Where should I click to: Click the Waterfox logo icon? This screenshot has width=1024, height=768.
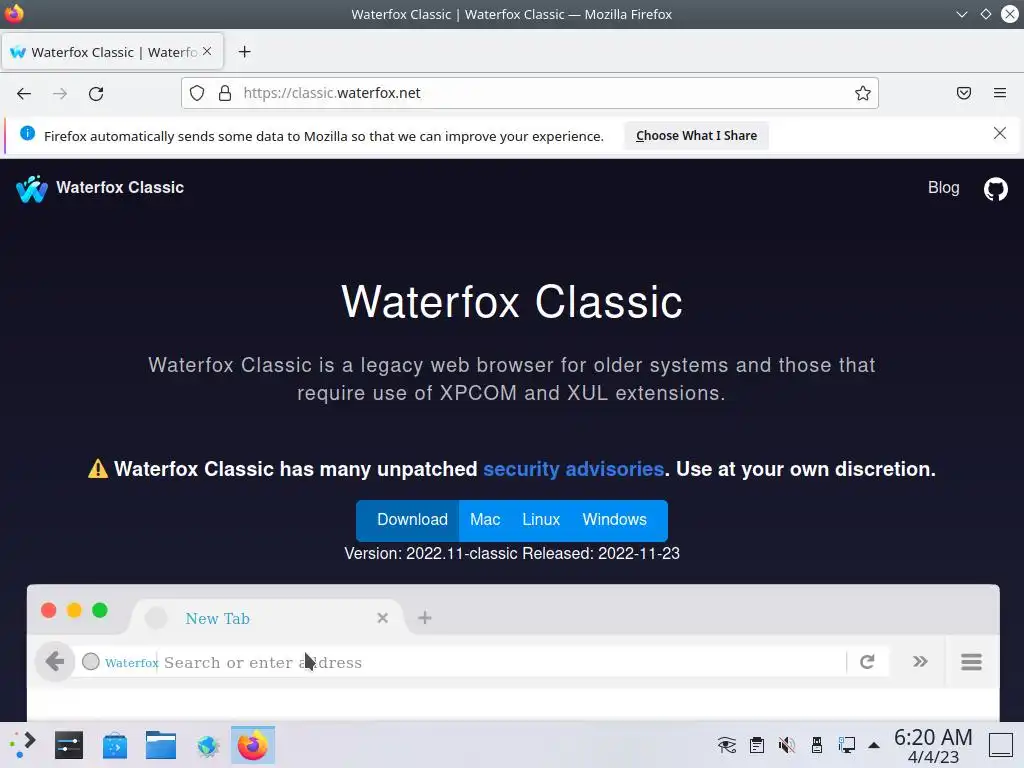point(31,189)
